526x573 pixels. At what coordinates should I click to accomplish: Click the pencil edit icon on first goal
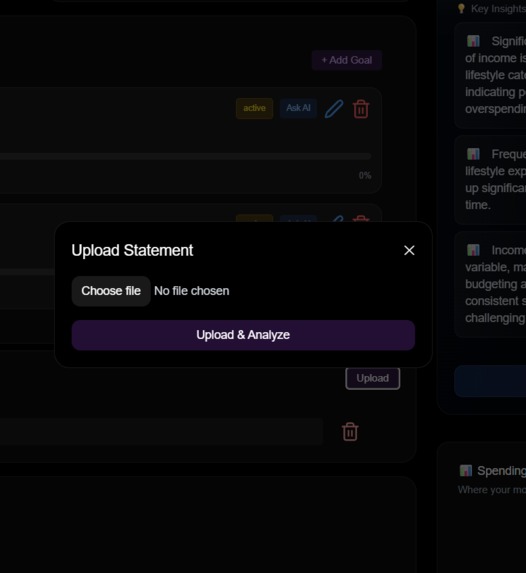coord(334,109)
